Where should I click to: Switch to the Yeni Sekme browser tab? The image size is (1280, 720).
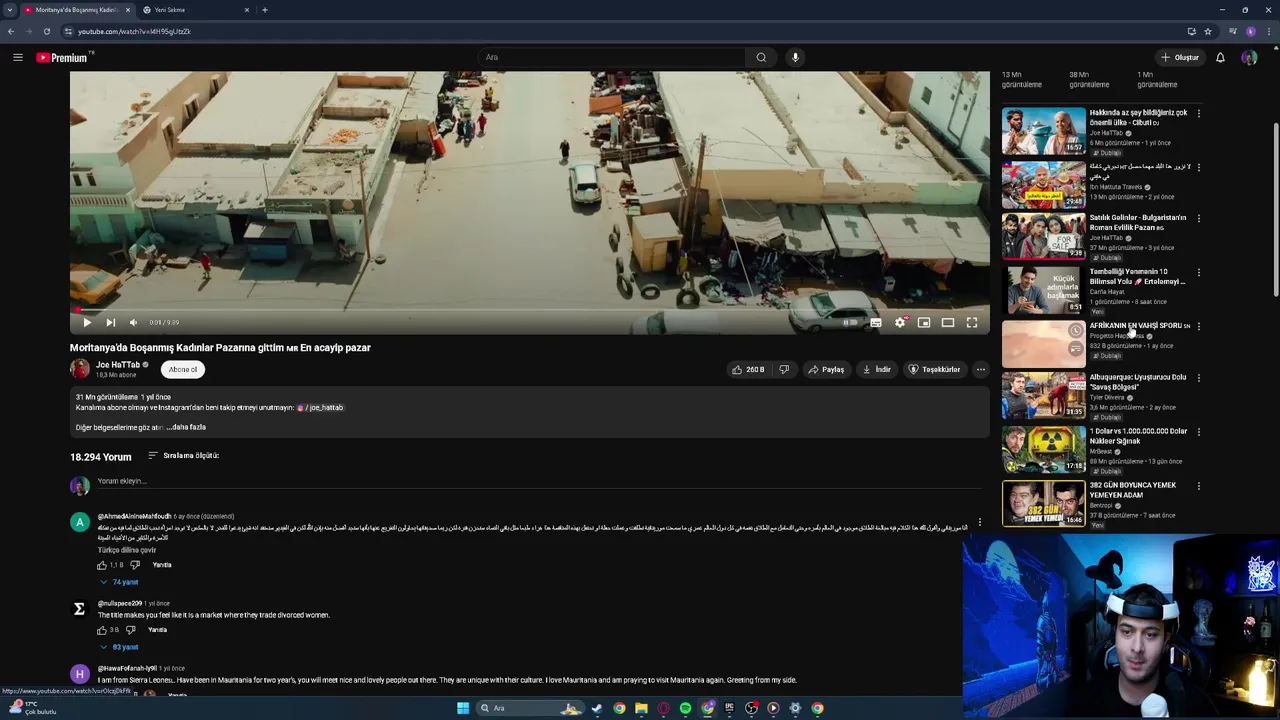click(195, 10)
